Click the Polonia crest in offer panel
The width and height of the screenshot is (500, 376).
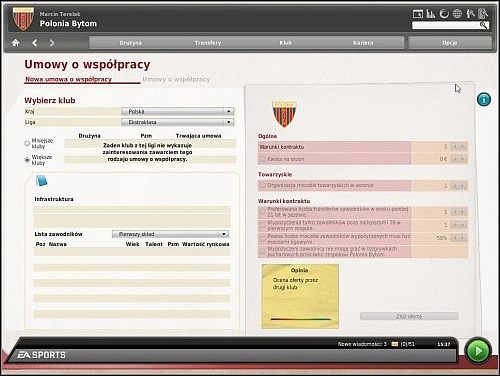[x=284, y=114]
